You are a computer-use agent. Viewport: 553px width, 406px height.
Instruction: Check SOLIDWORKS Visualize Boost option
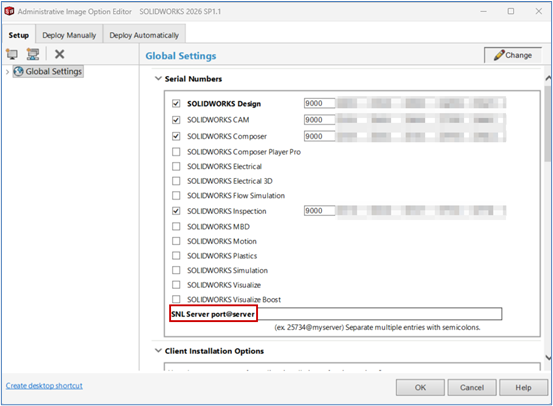click(x=176, y=299)
